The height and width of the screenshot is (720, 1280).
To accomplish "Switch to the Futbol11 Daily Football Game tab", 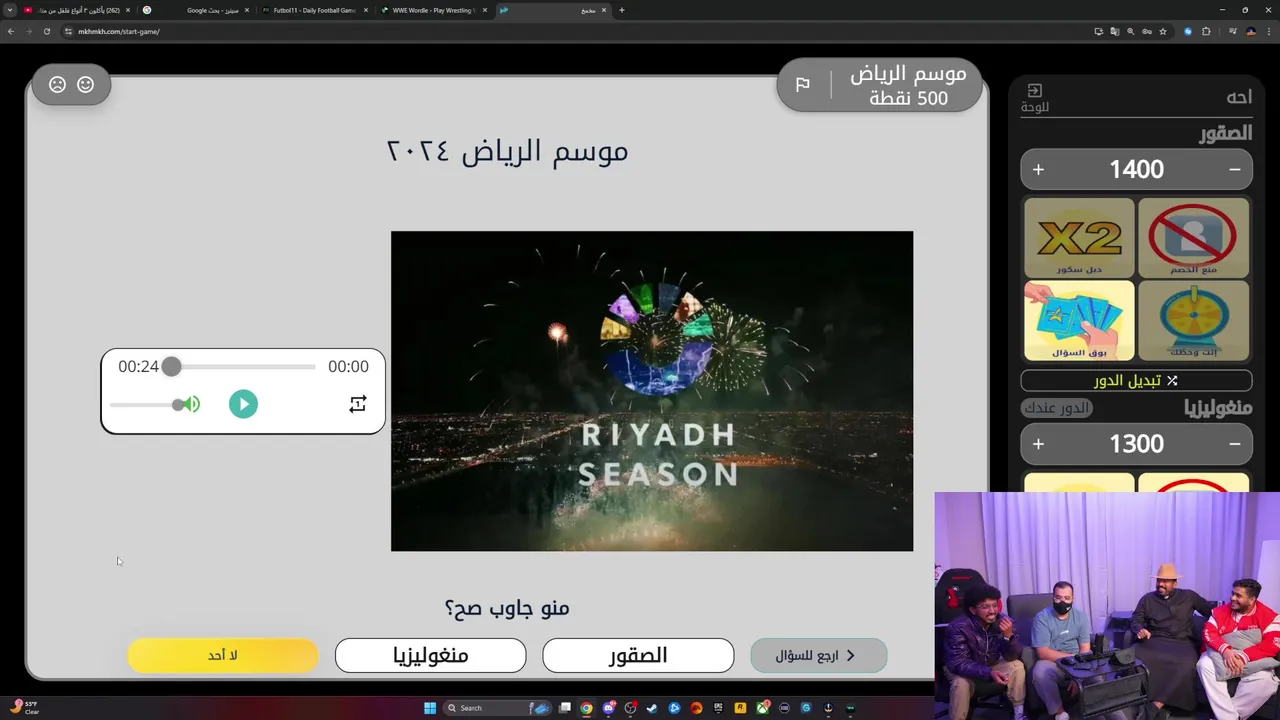I will (315, 10).
